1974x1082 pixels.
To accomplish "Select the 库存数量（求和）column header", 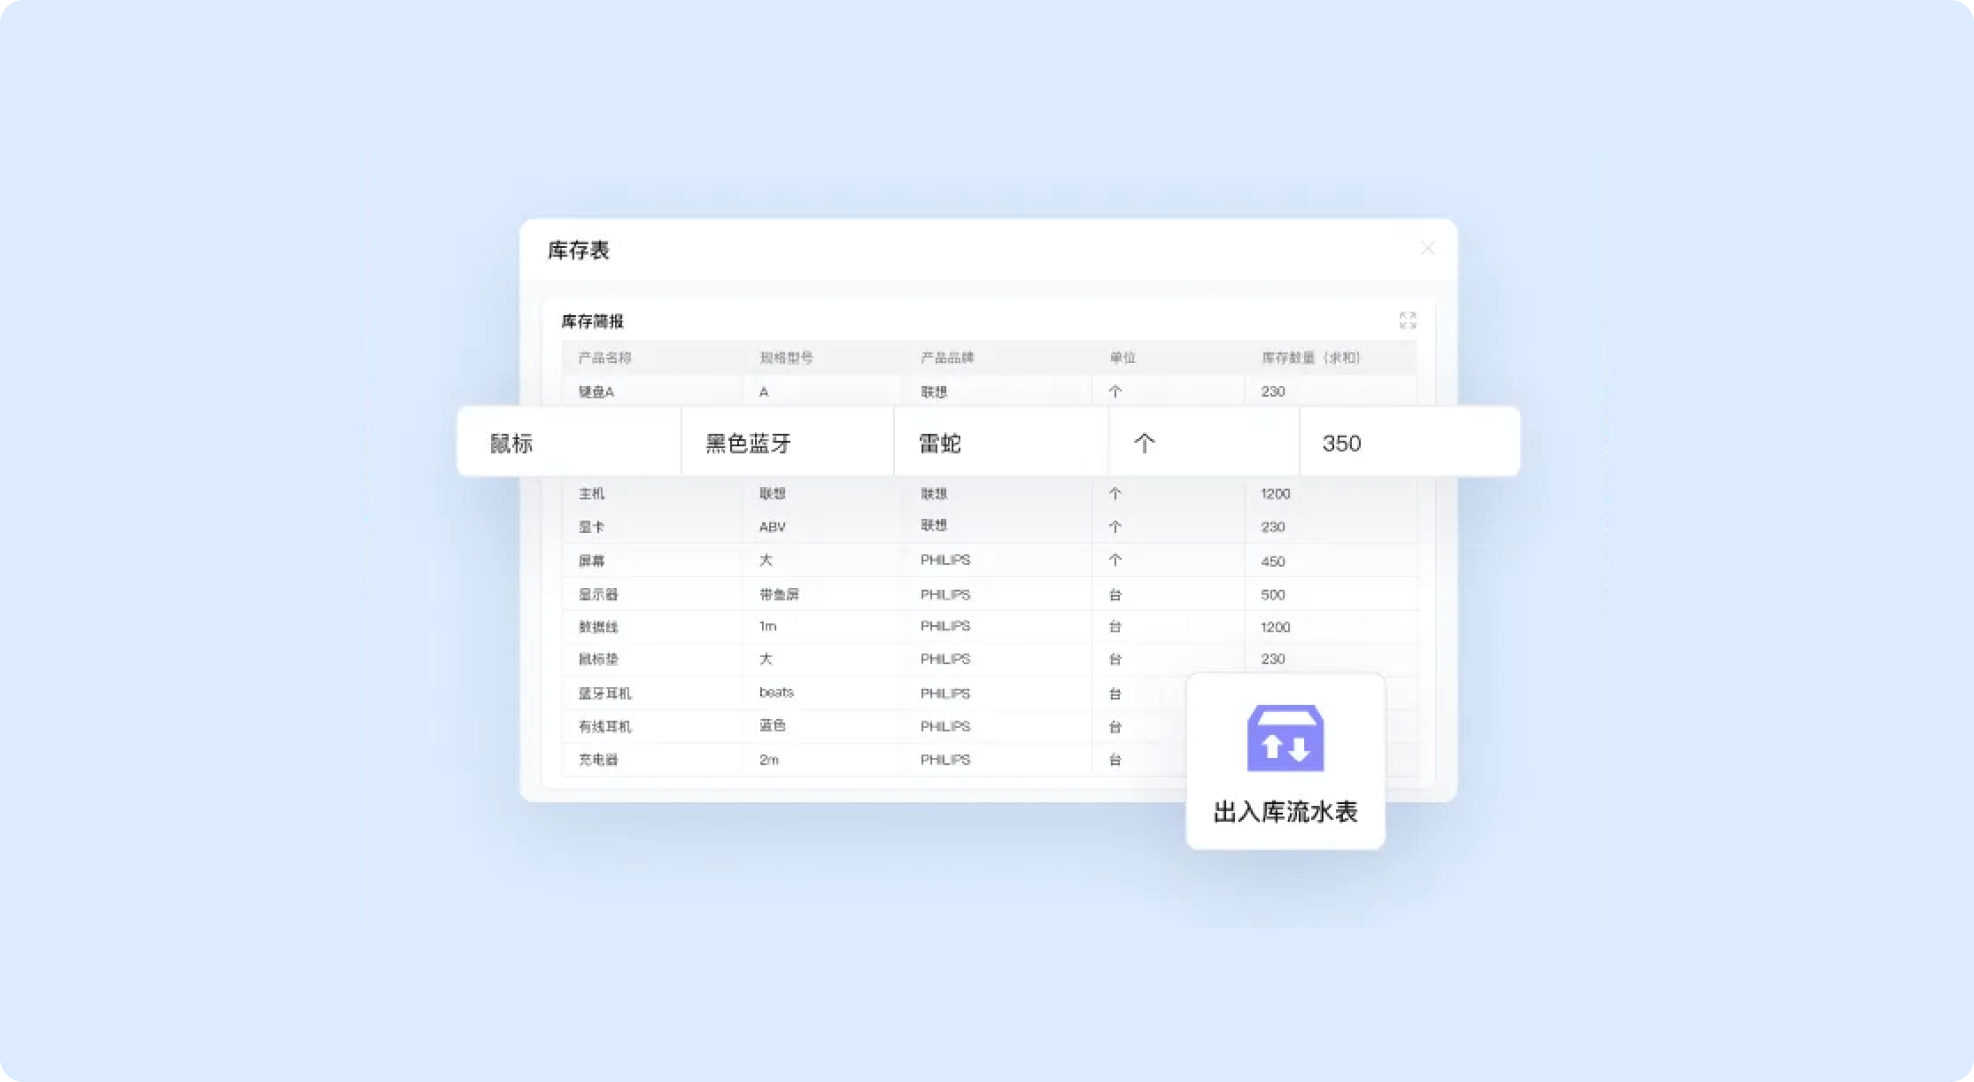I will (1311, 358).
